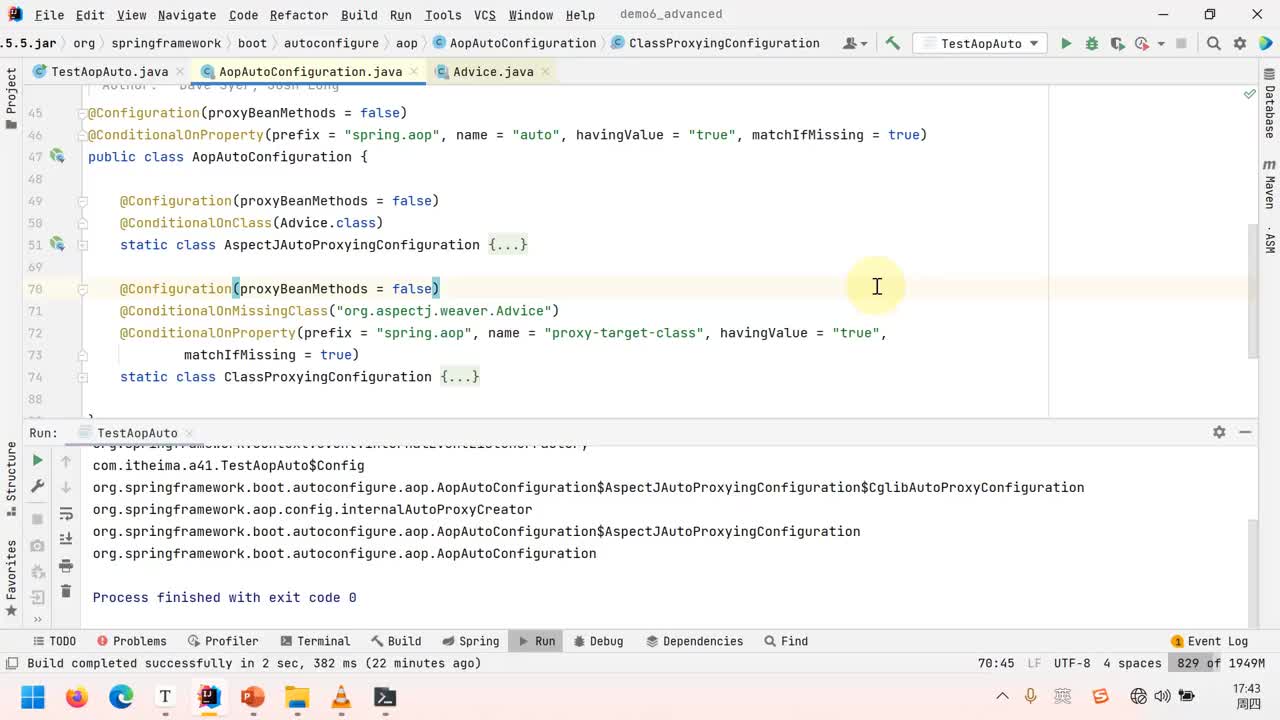
Task: Hide the Run tool window with the minimize dash
Action: pos(1245,432)
